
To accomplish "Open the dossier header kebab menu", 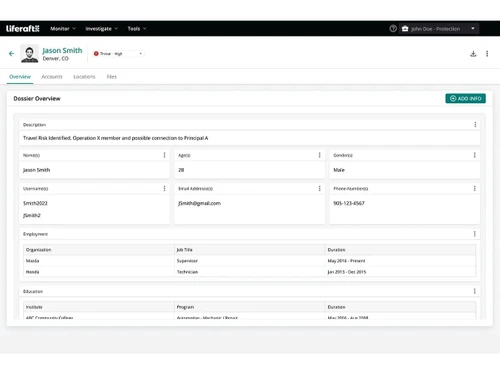I will 487,54.
